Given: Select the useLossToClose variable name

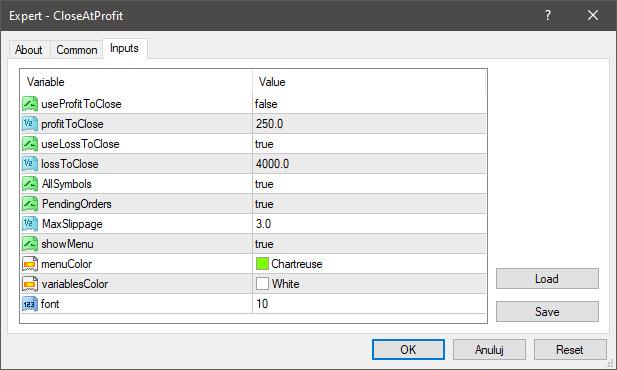Looking at the screenshot, I should (x=80, y=144).
